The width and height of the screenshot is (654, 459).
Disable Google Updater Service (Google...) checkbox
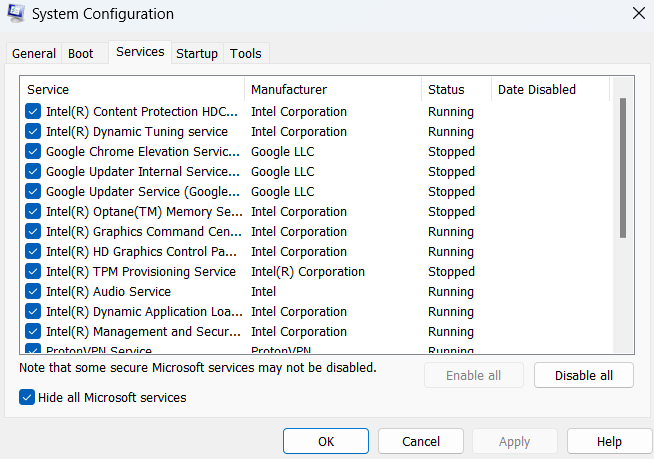point(33,192)
